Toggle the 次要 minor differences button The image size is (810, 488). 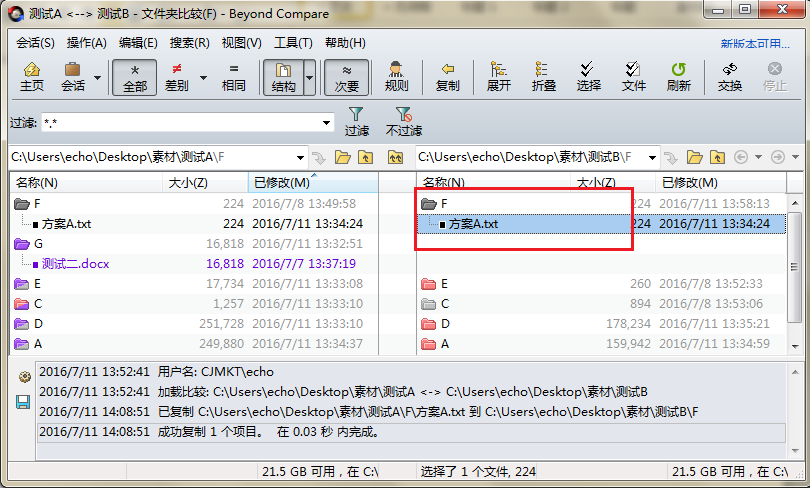coord(347,77)
